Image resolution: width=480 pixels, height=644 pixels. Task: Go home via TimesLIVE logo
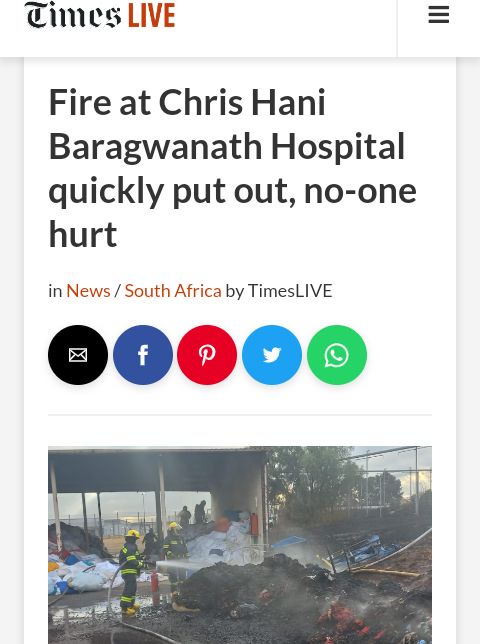tap(100, 15)
